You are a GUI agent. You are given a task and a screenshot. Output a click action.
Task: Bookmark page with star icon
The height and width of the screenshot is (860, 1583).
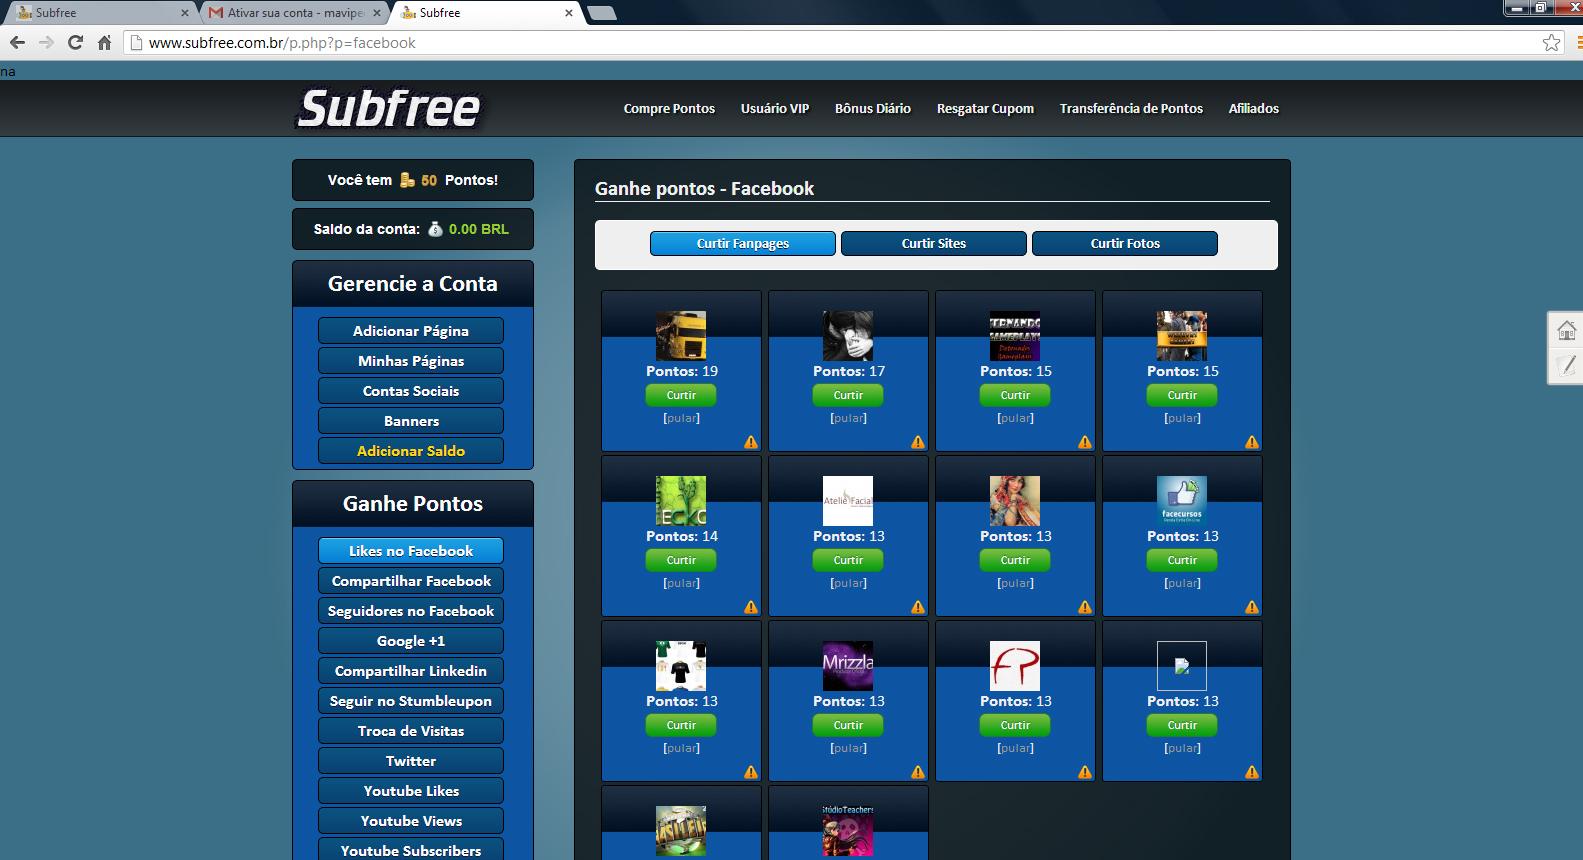tap(1551, 42)
